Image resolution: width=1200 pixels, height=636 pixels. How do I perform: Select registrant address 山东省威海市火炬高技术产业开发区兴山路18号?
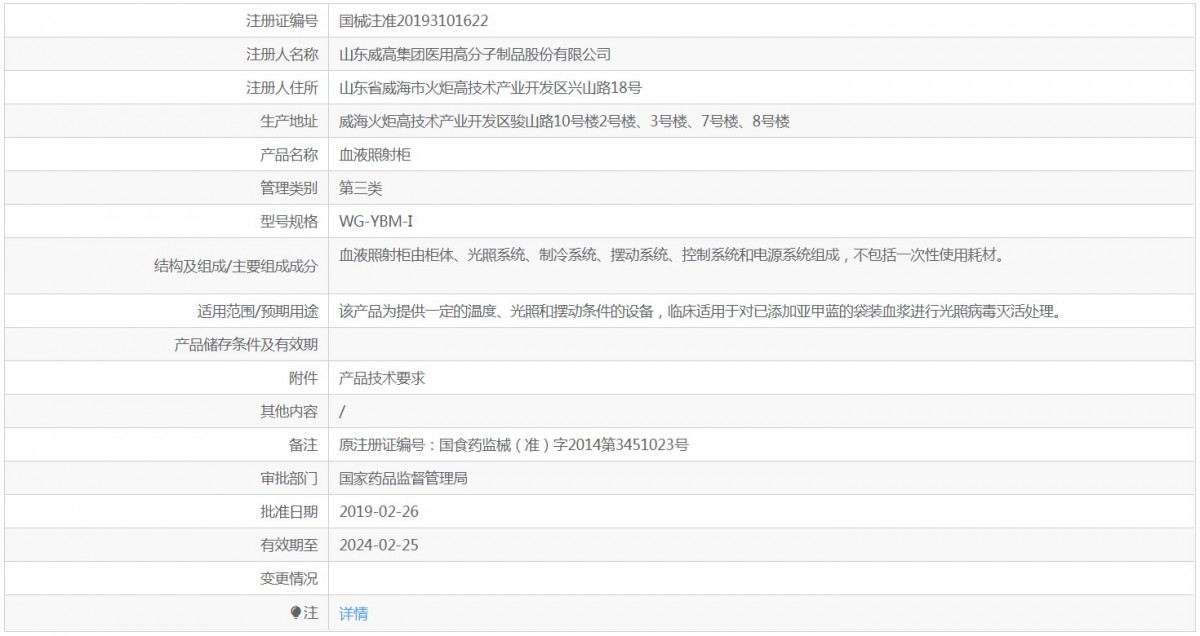(490, 87)
